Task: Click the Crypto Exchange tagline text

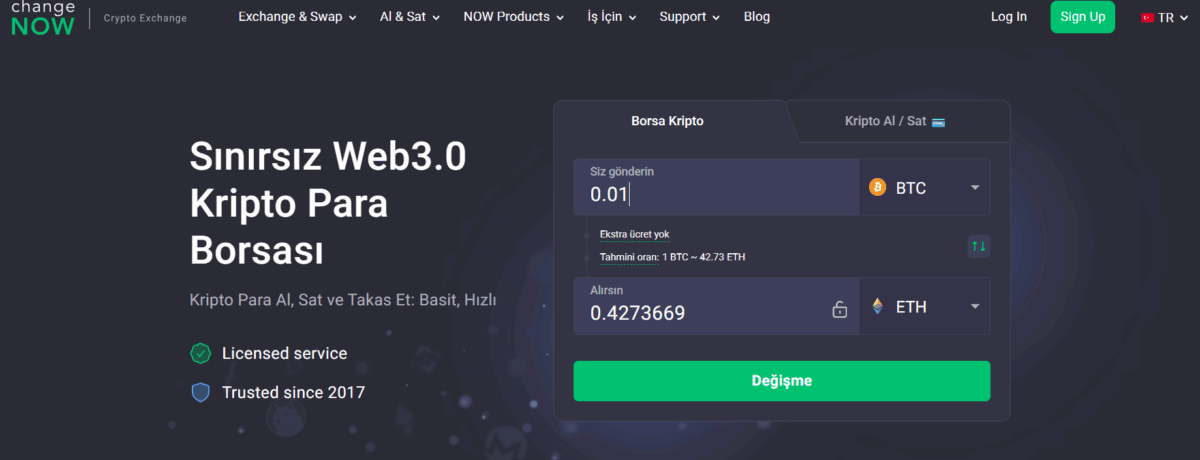Action: (x=145, y=18)
